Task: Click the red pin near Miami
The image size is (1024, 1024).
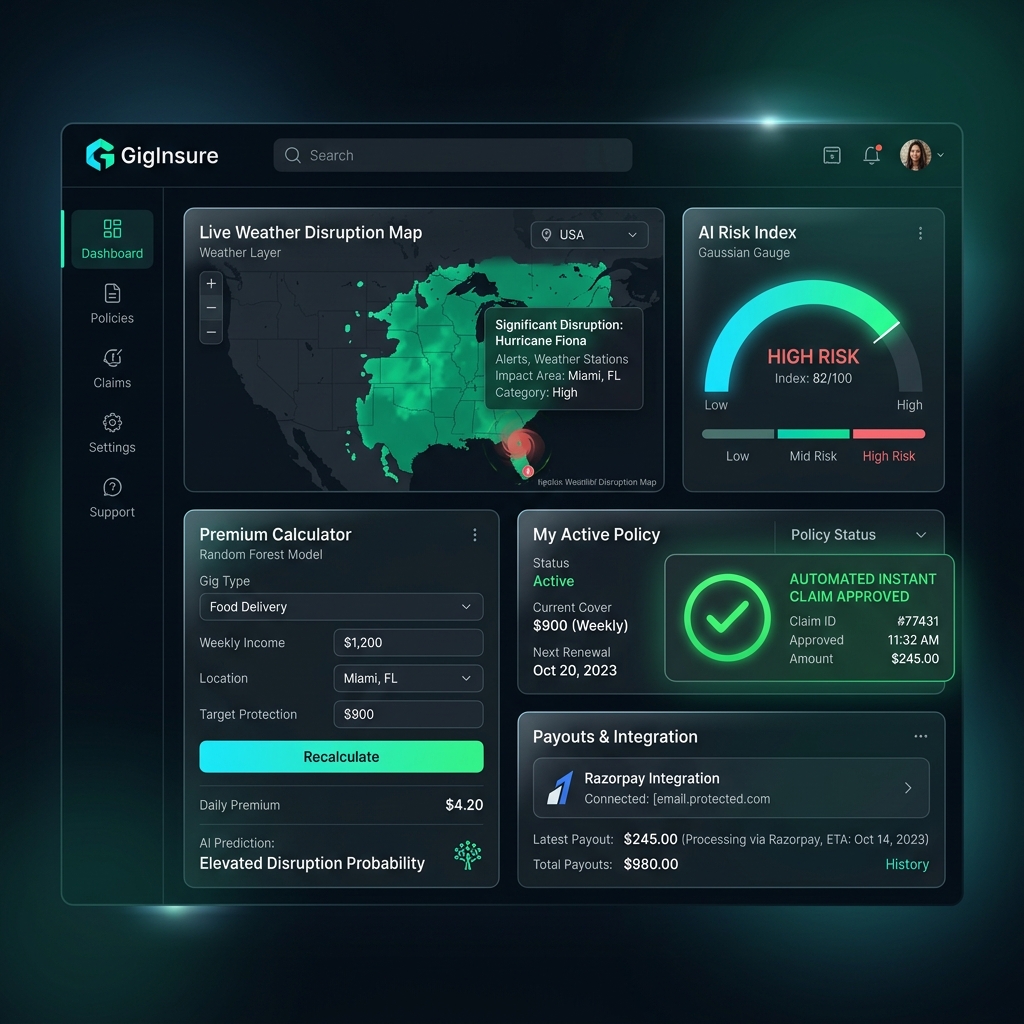Action: click(528, 471)
